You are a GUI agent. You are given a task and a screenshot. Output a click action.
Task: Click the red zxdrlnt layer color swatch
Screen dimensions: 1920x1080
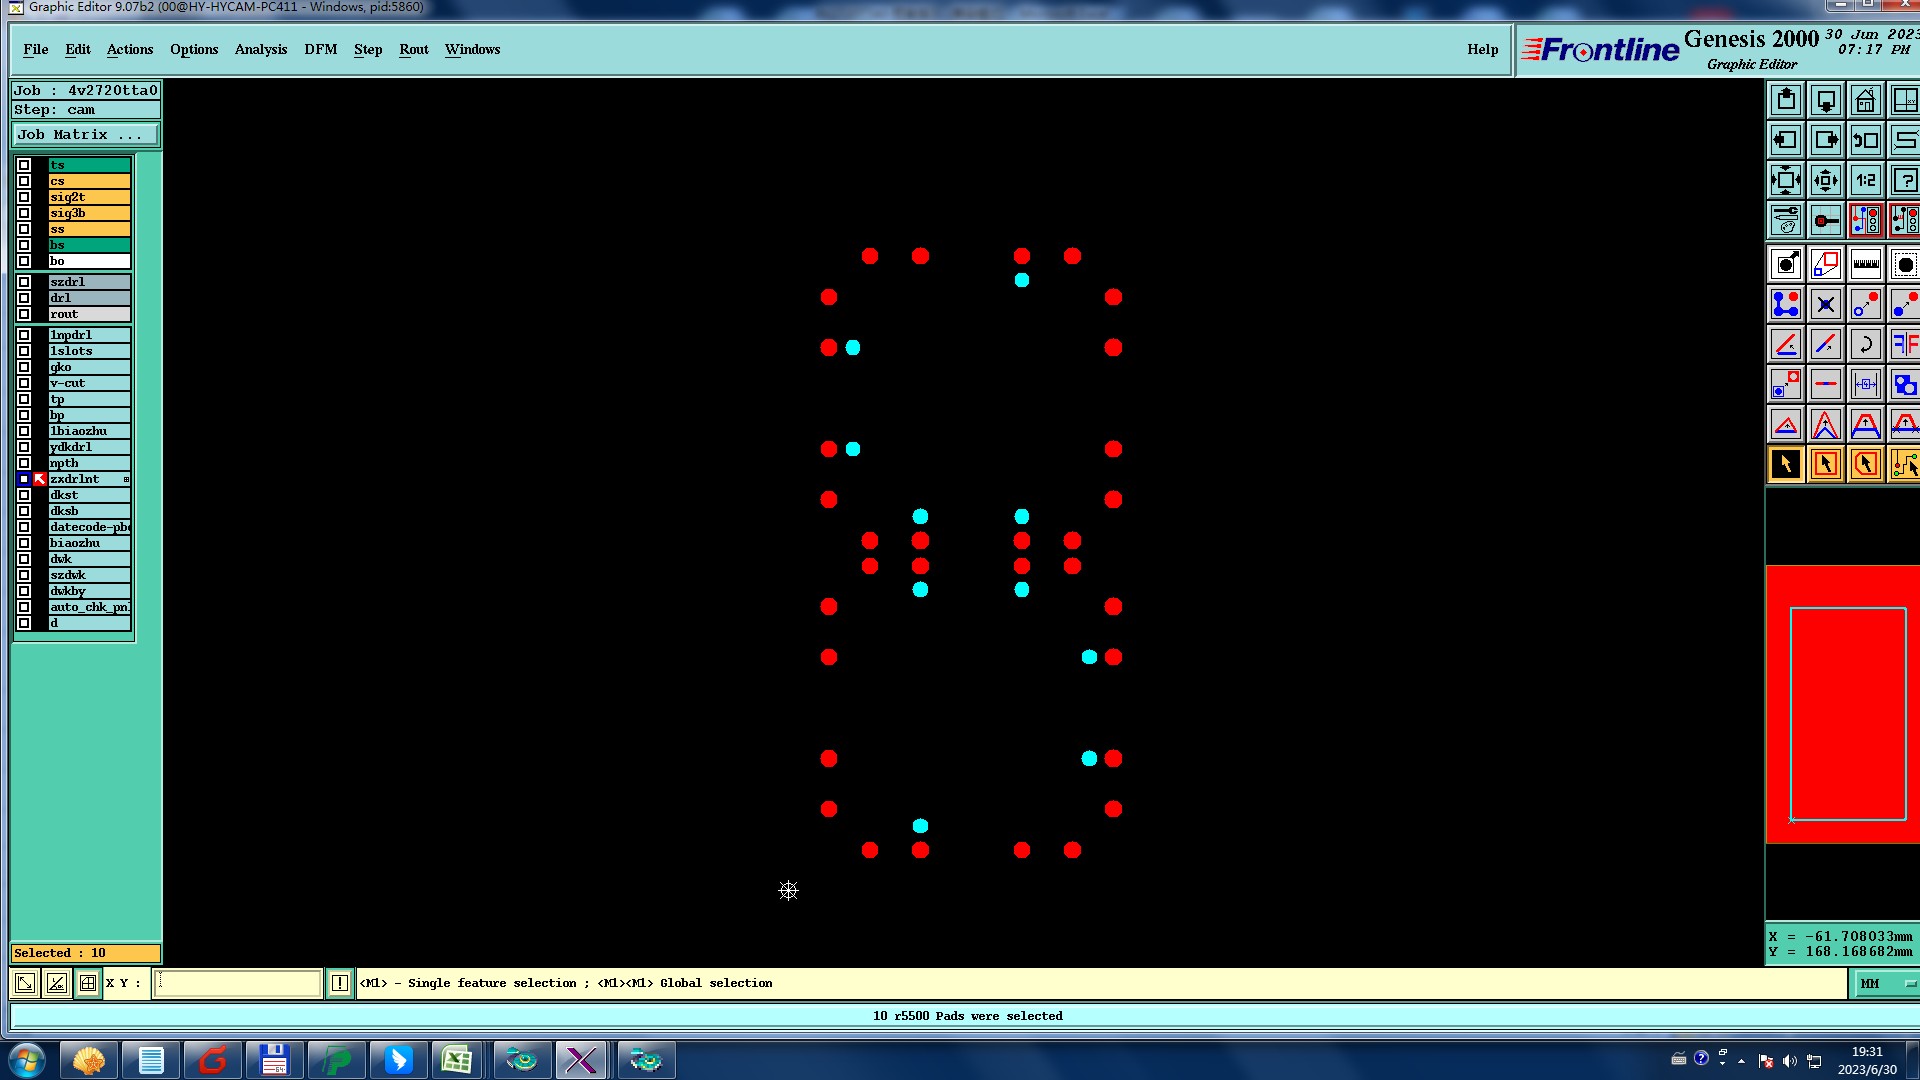point(40,479)
